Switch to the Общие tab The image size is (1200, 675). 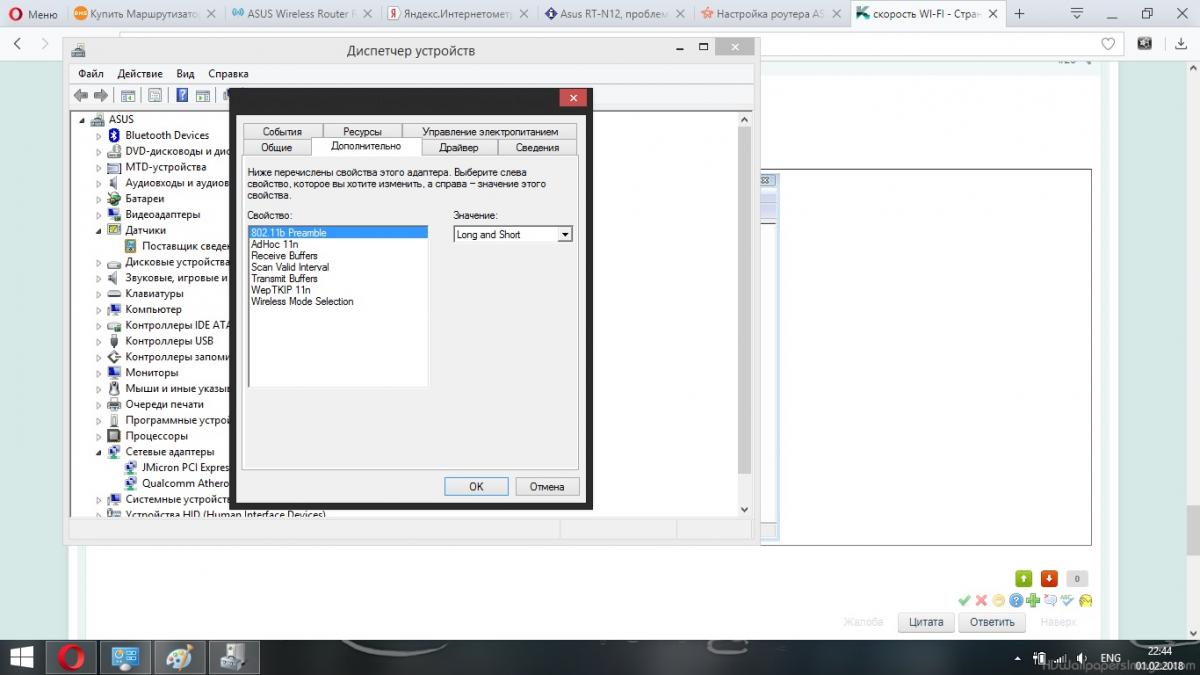tap(276, 147)
